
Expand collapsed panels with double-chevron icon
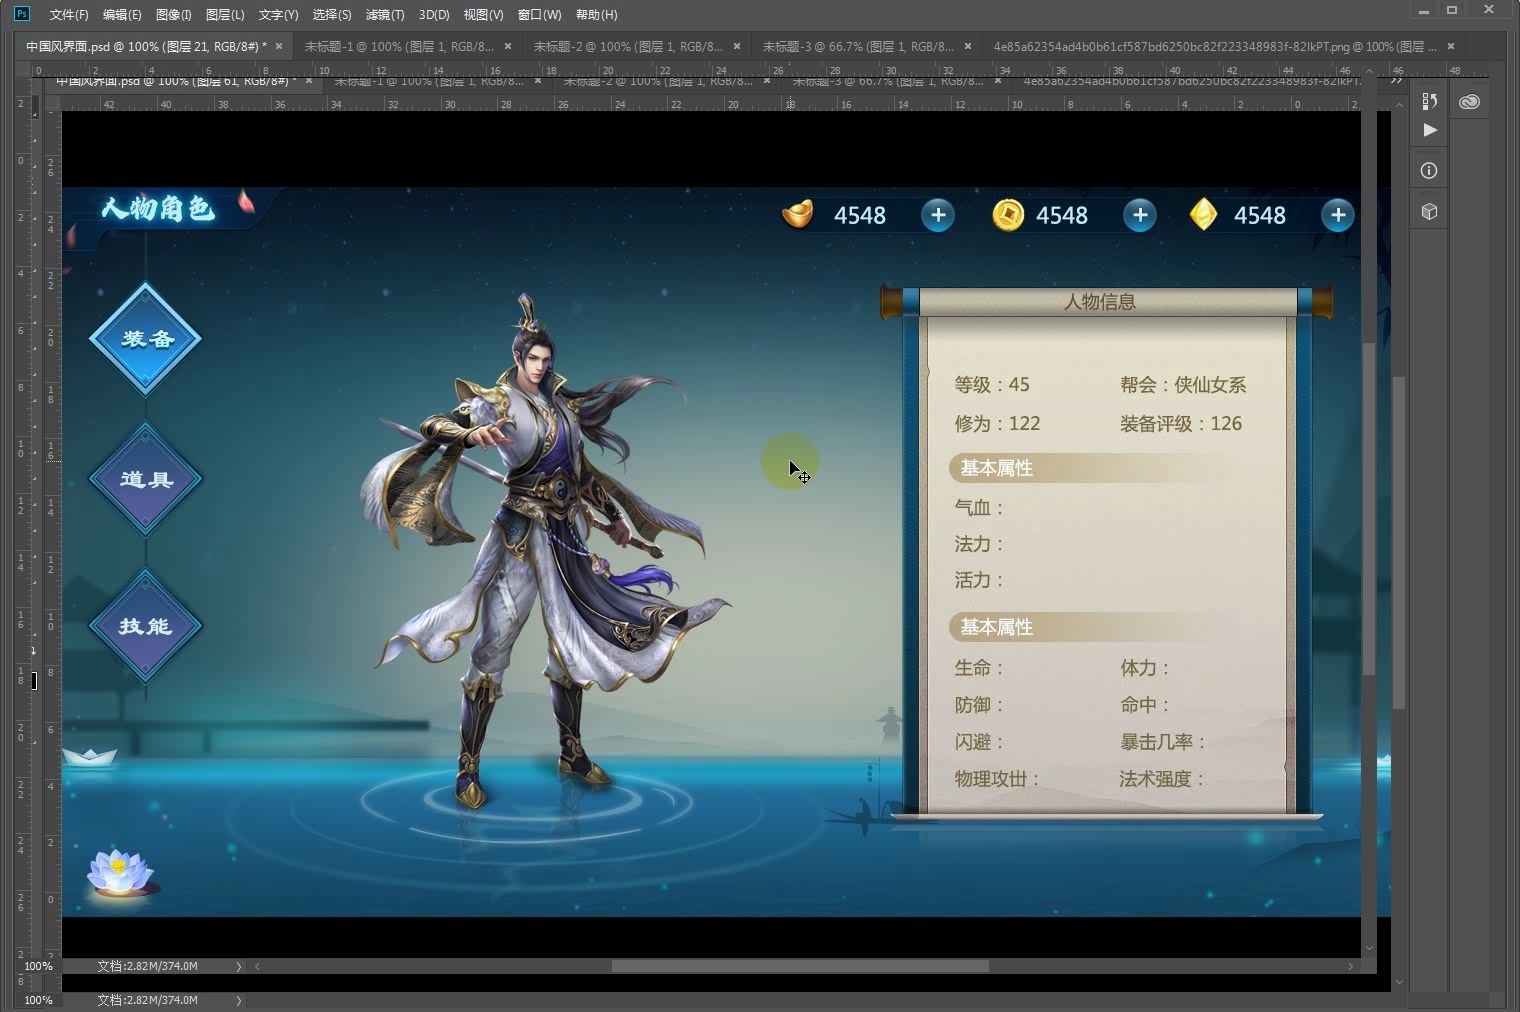coord(1397,80)
